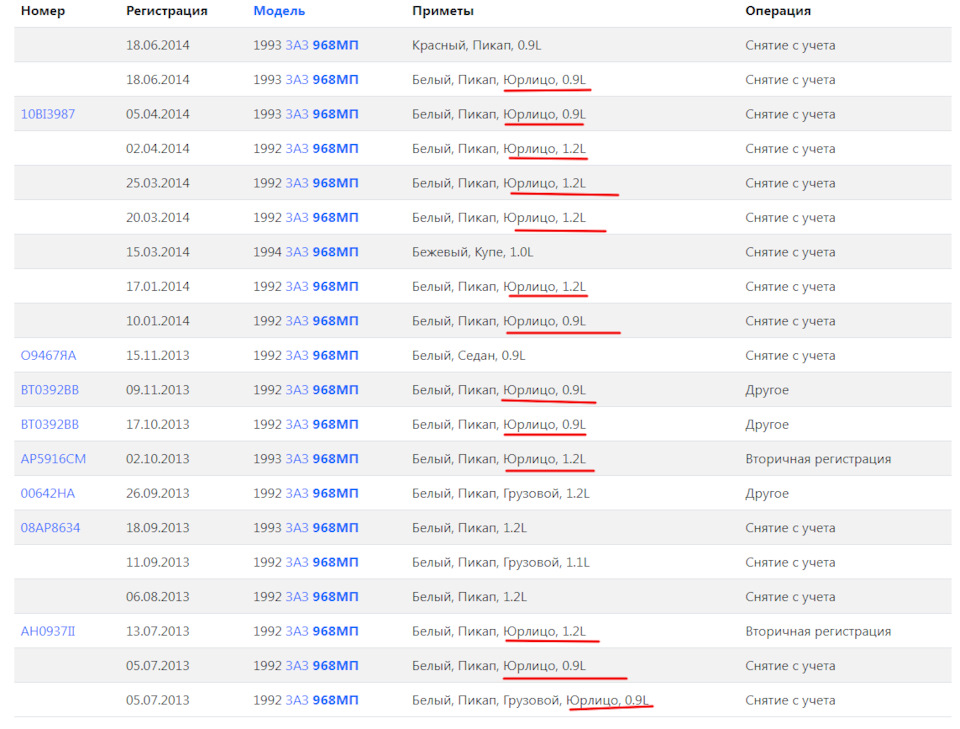Image resolution: width=960 pixels, height=729 pixels.
Task: Click 'Вторичная регистрация' in AP5916CM row
Action: click(818, 459)
